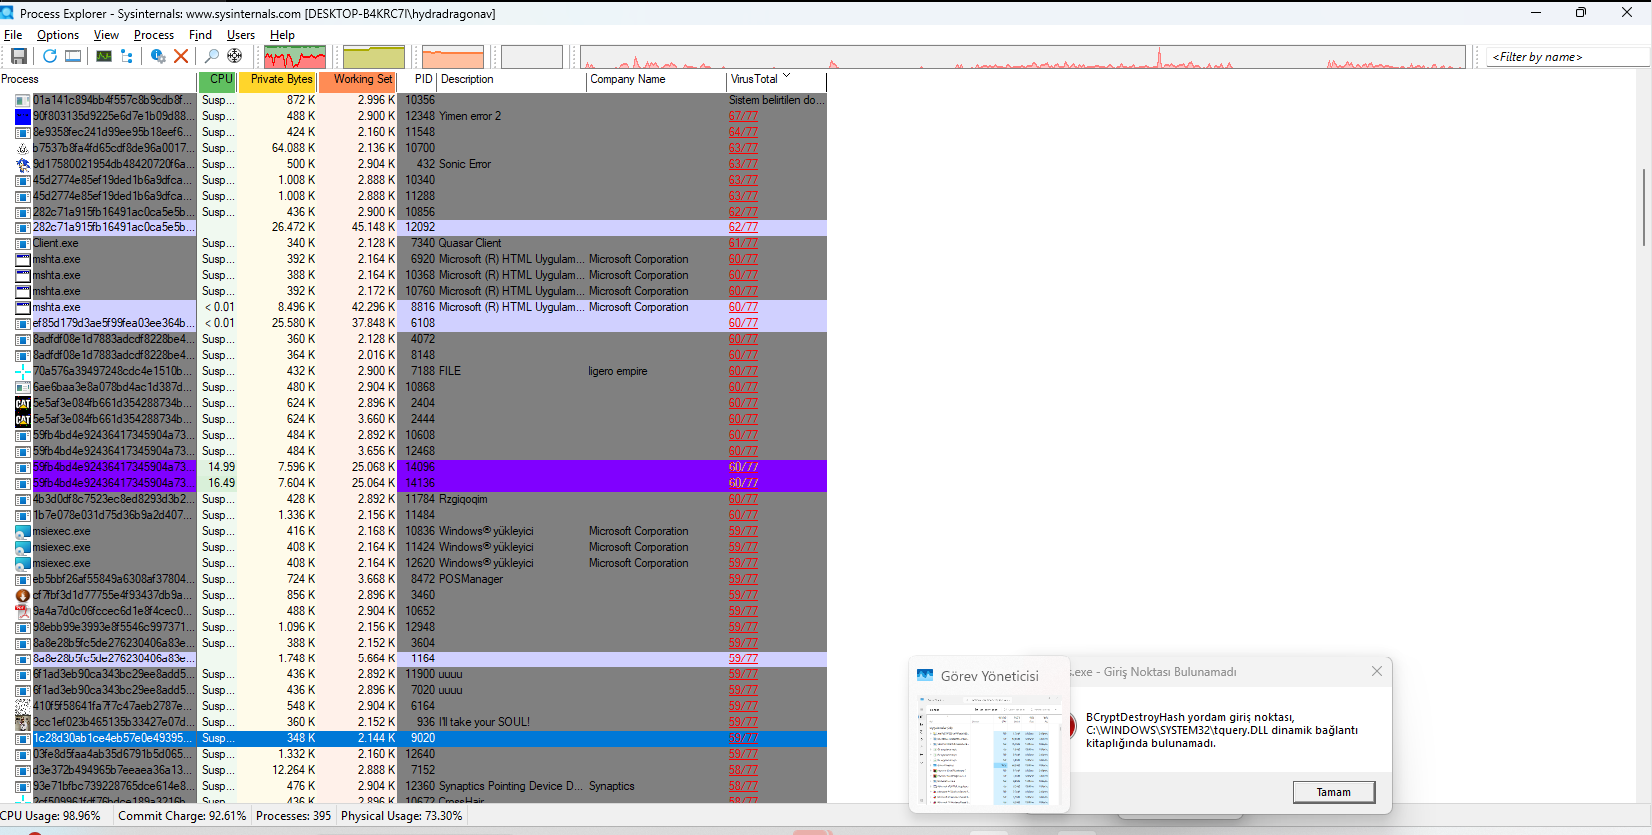Click the icon of process 9a4a7d0c06fccec6d1e

(23, 611)
